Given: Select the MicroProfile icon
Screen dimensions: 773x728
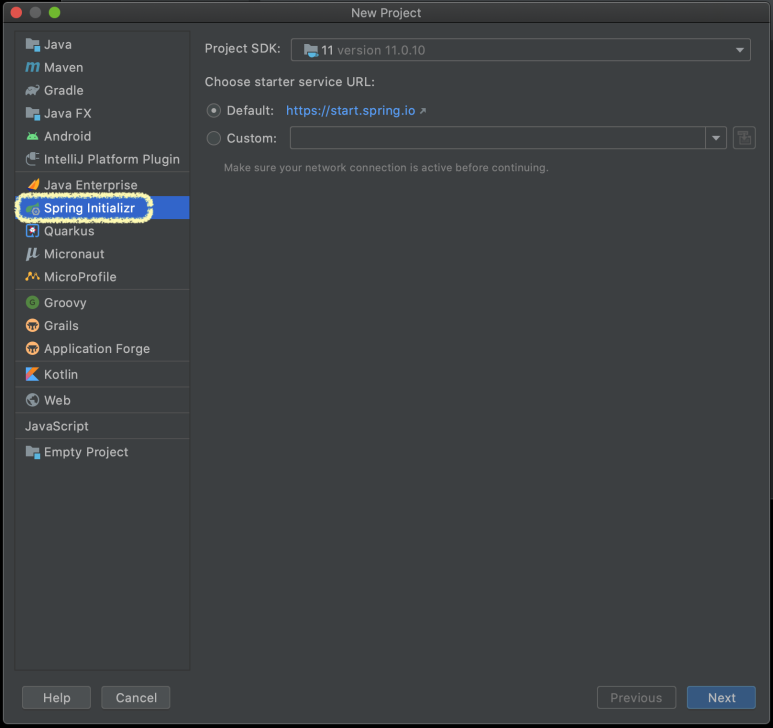Looking at the screenshot, I should pos(33,277).
